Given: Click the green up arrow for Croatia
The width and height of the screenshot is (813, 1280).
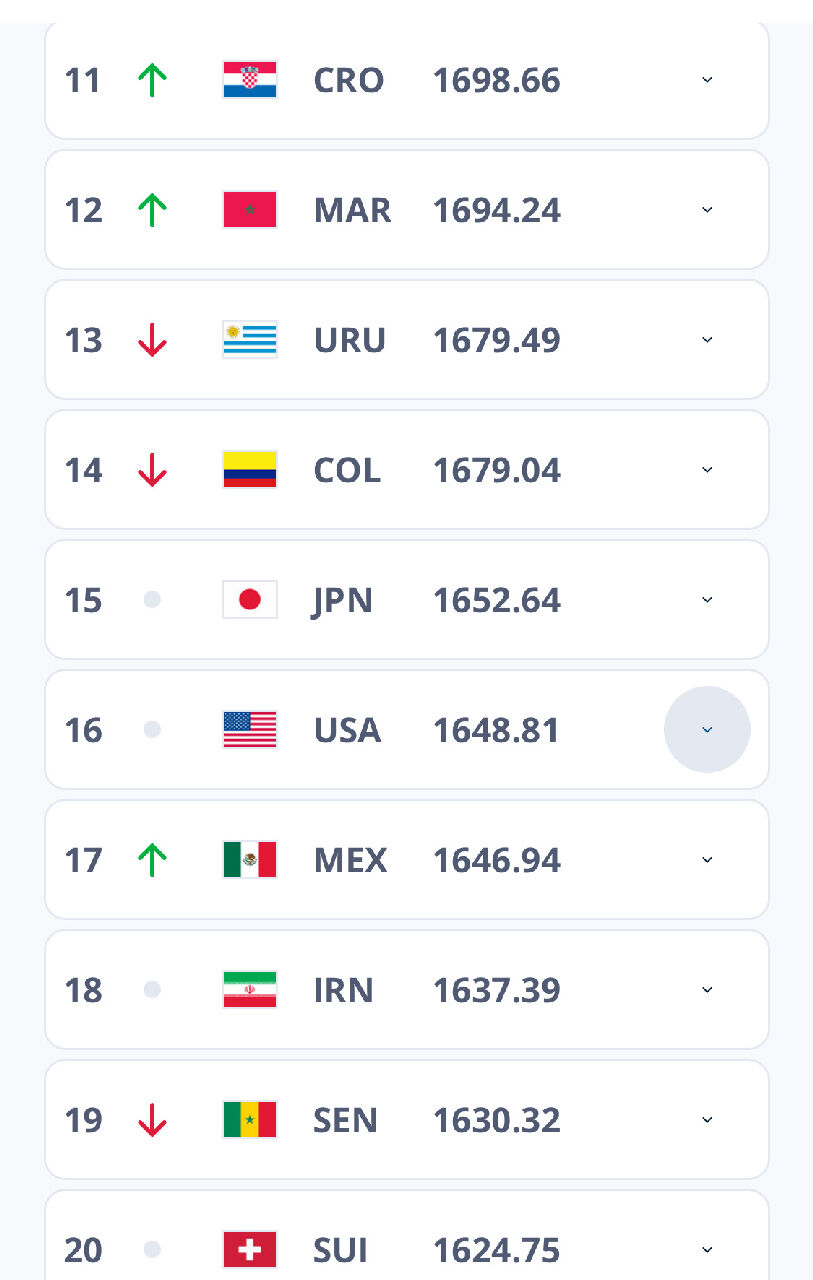Looking at the screenshot, I should [151, 80].
